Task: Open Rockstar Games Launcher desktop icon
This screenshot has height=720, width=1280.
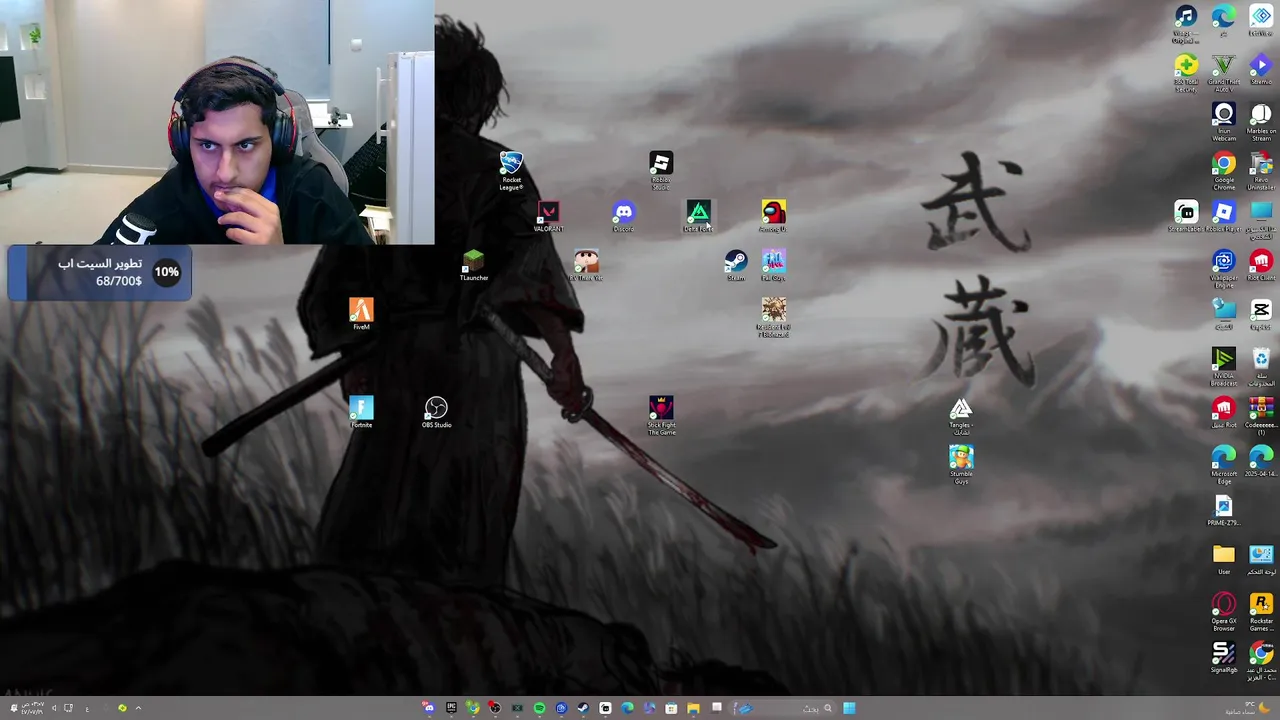Action: pos(1261,612)
